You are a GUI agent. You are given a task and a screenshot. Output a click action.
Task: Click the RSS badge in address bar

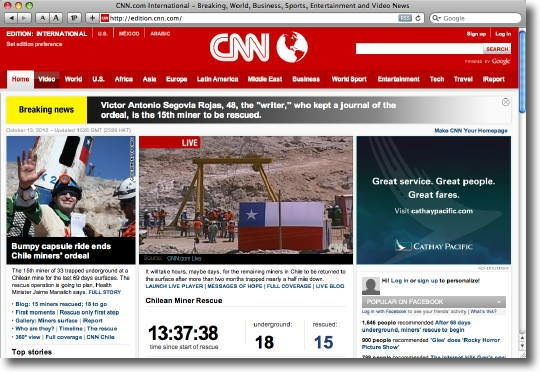(405, 18)
